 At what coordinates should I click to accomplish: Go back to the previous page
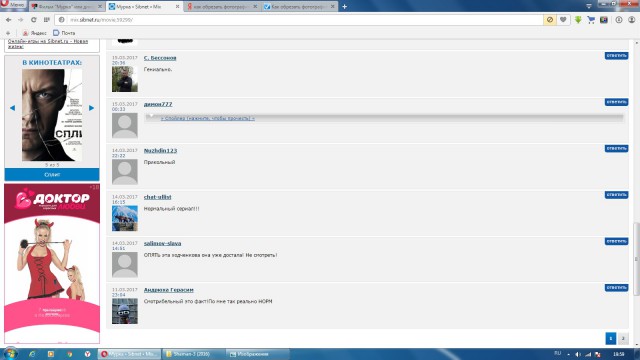pos(9,20)
